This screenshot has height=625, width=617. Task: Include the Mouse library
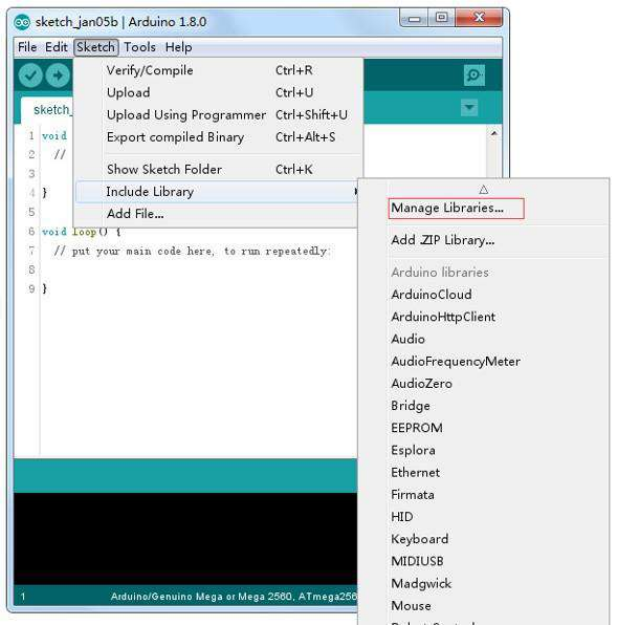pos(411,606)
